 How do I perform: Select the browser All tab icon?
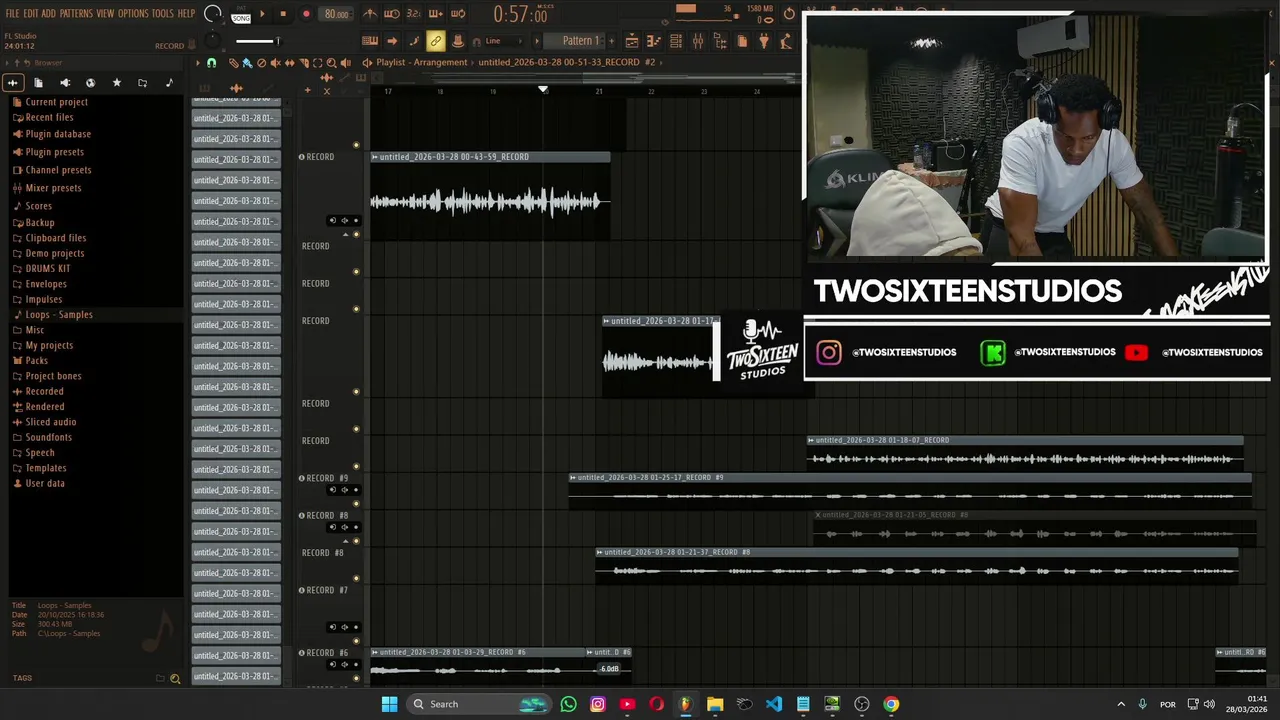coord(13,83)
